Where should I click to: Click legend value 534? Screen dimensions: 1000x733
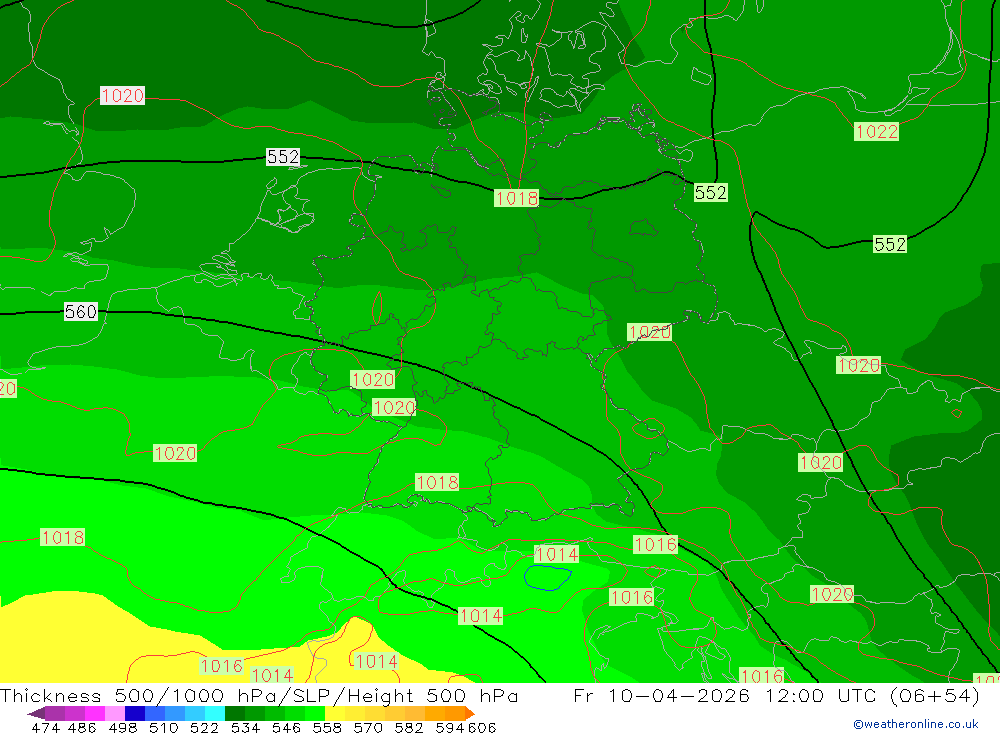tap(246, 727)
